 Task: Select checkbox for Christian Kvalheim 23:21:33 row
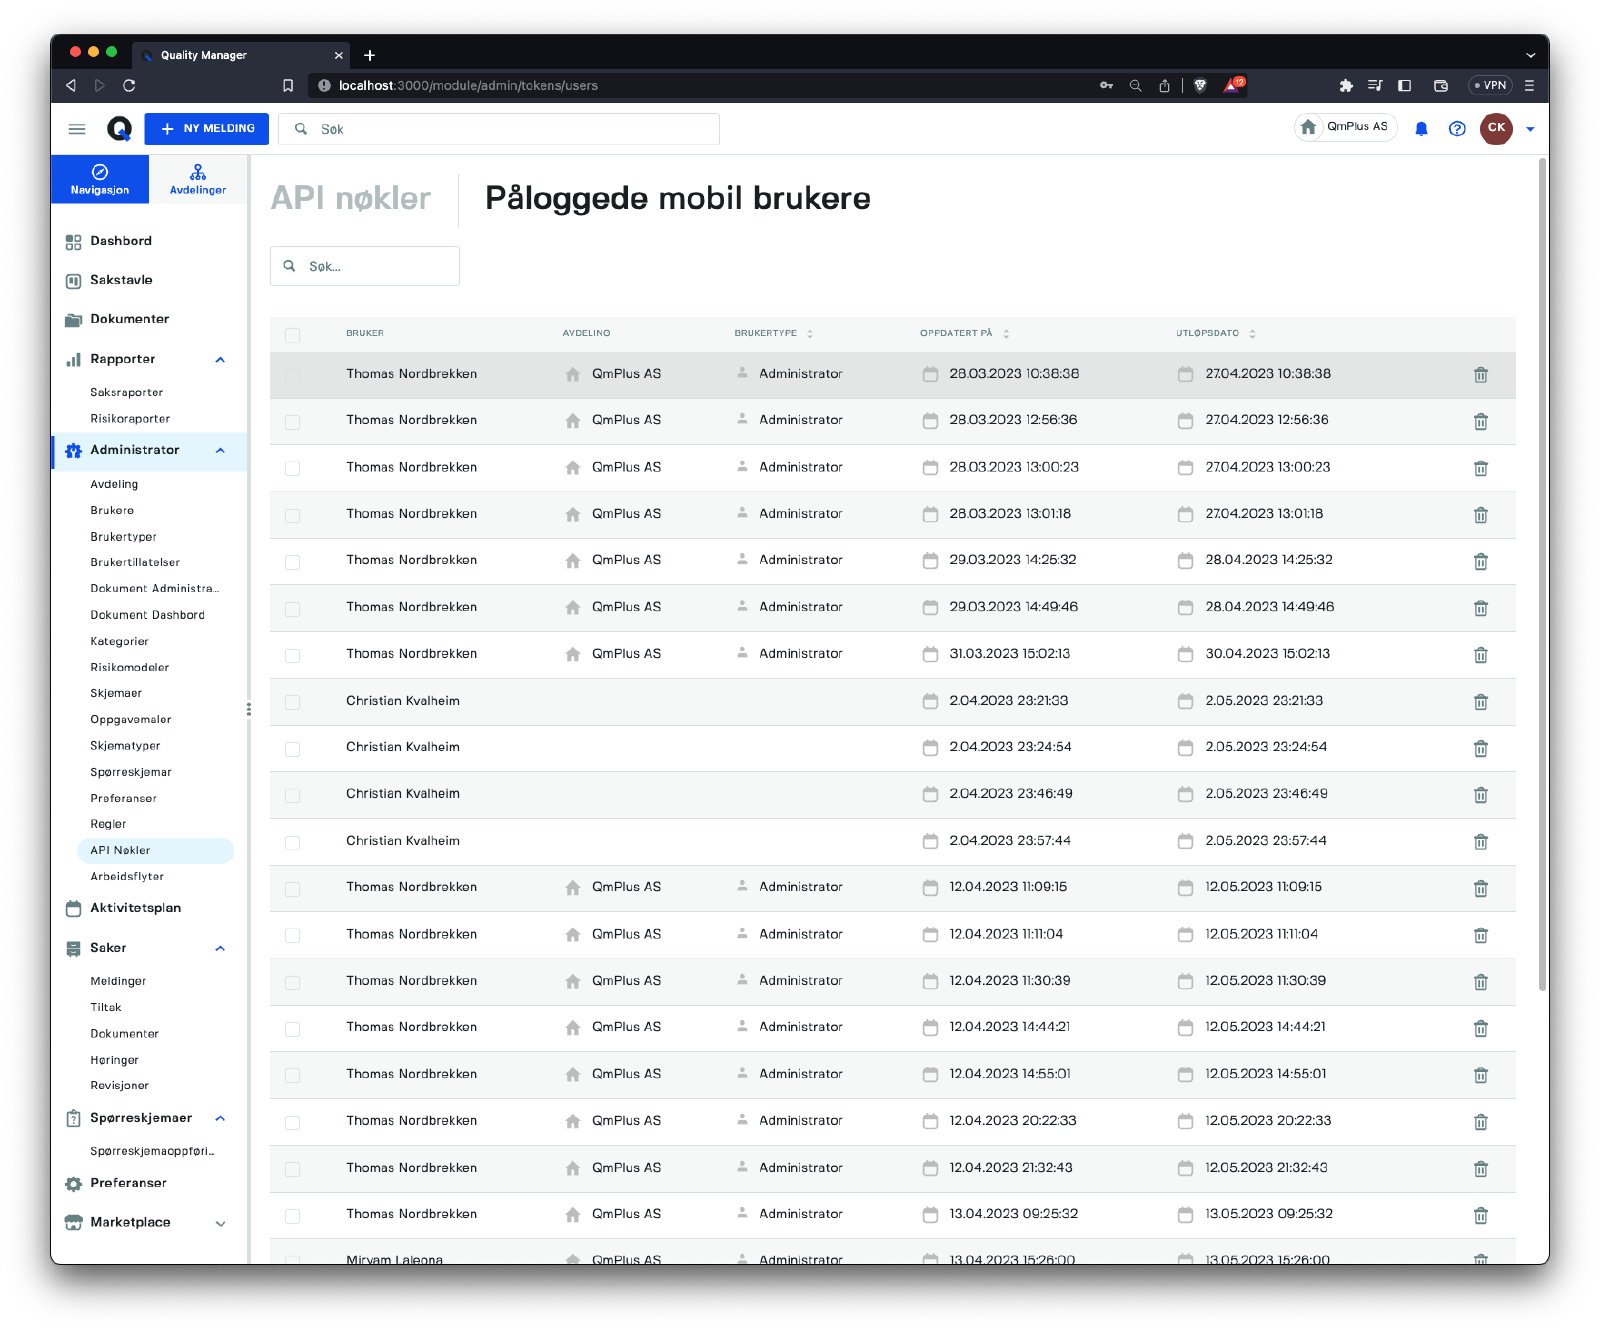pyautogui.click(x=292, y=702)
